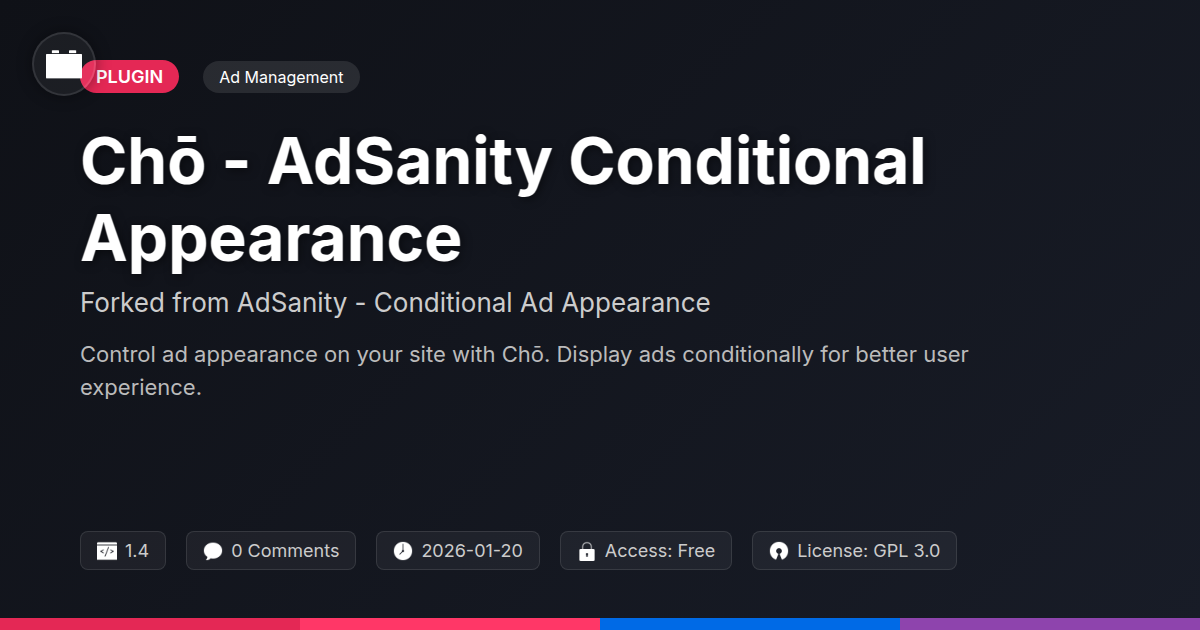
Task: Click the clock date icon
Action: point(402,551)
